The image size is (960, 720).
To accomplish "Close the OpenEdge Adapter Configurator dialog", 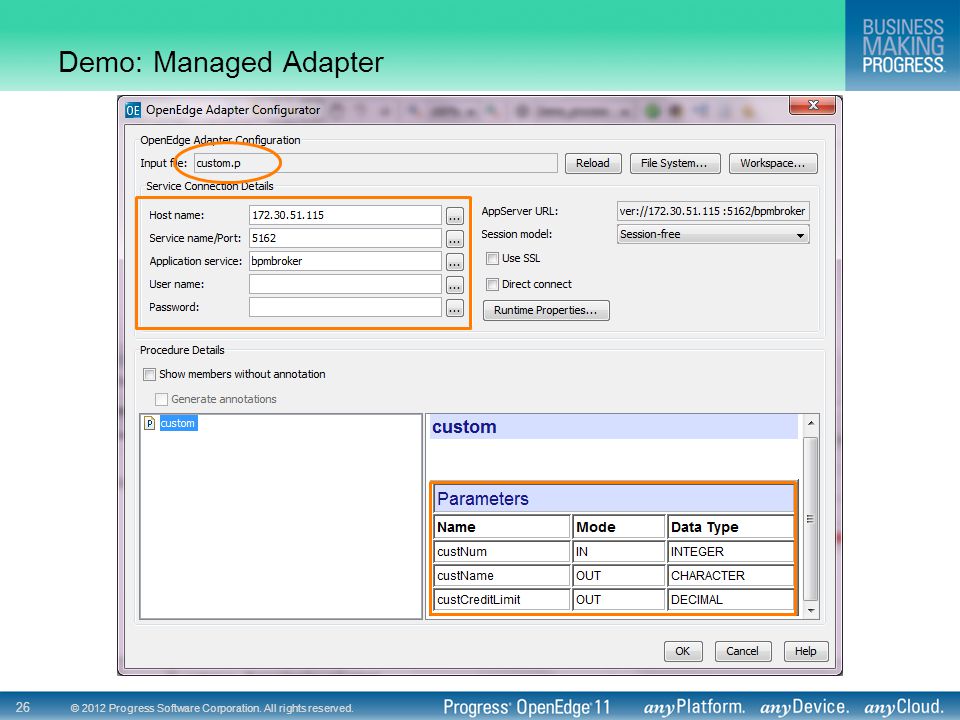I will (x=812, y=105).
